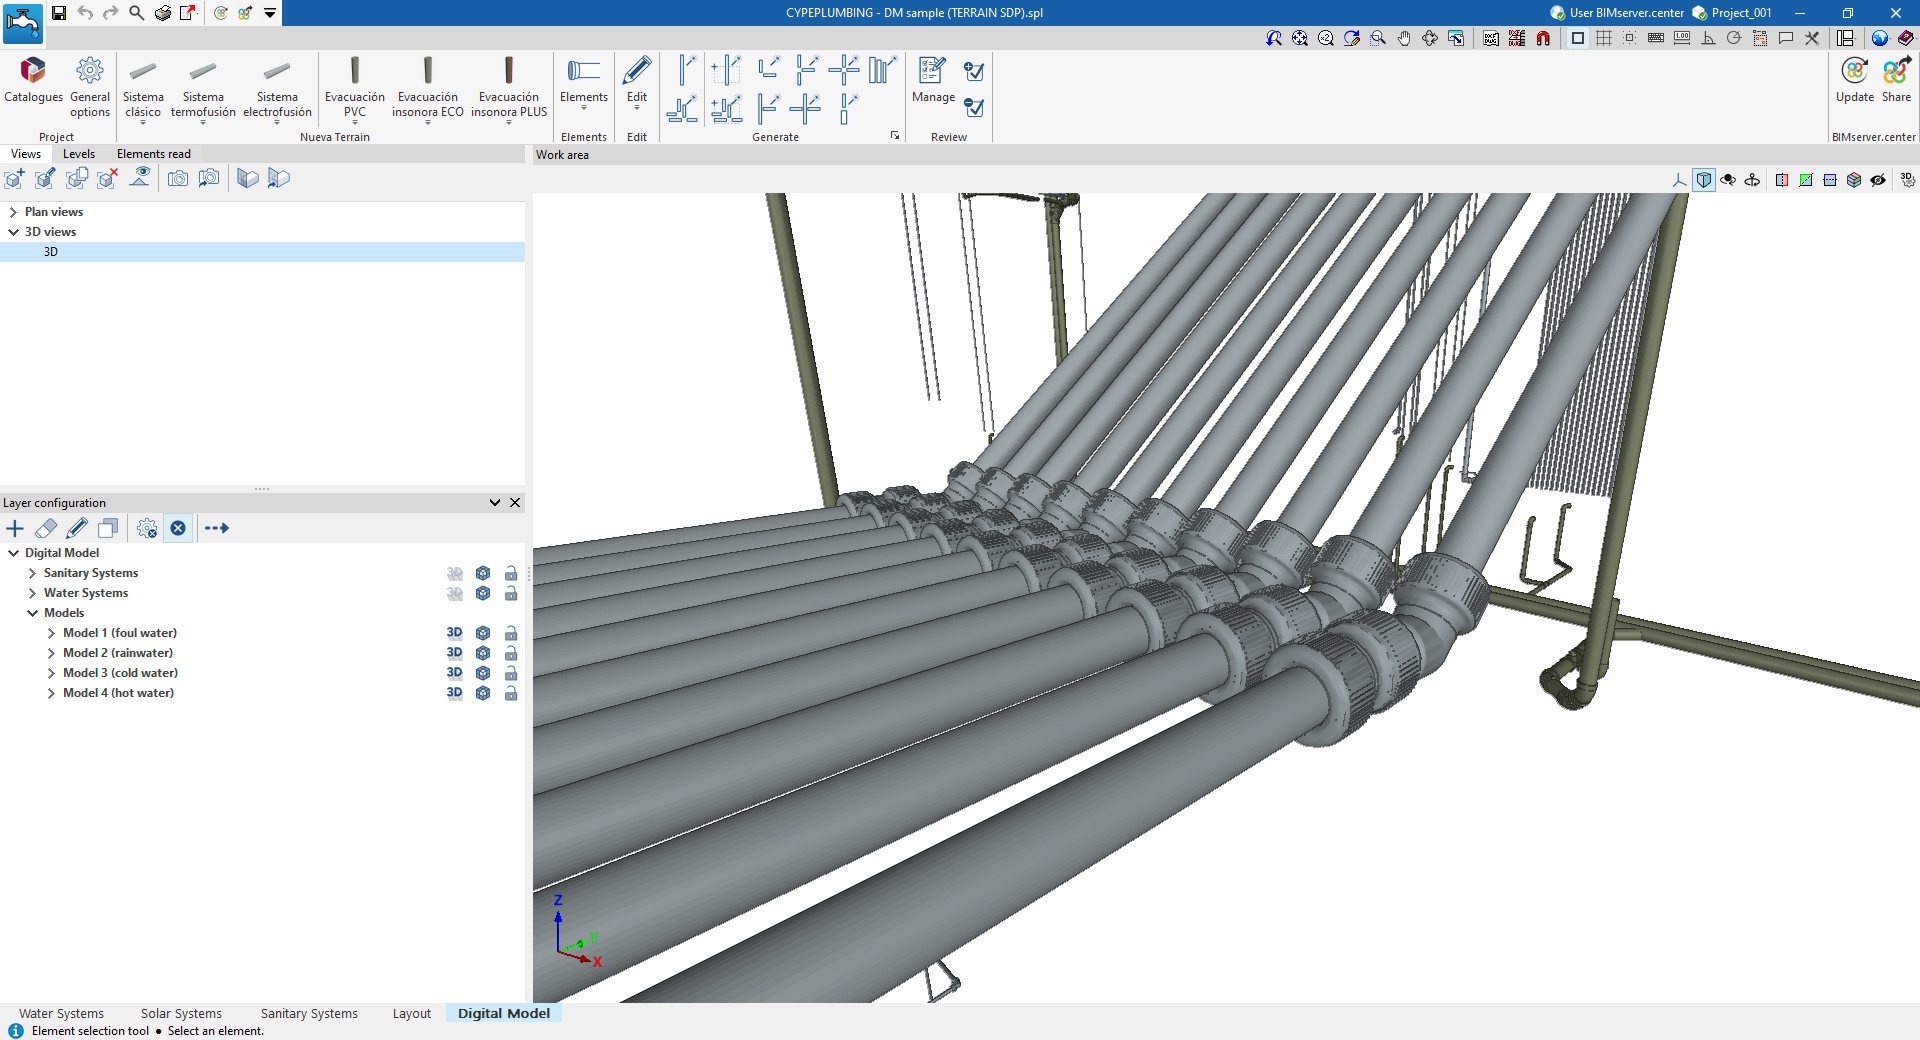Collapse the Layer configuration panel
The height and width of the screenshot is (1040, 1920).
coord(494,503)
